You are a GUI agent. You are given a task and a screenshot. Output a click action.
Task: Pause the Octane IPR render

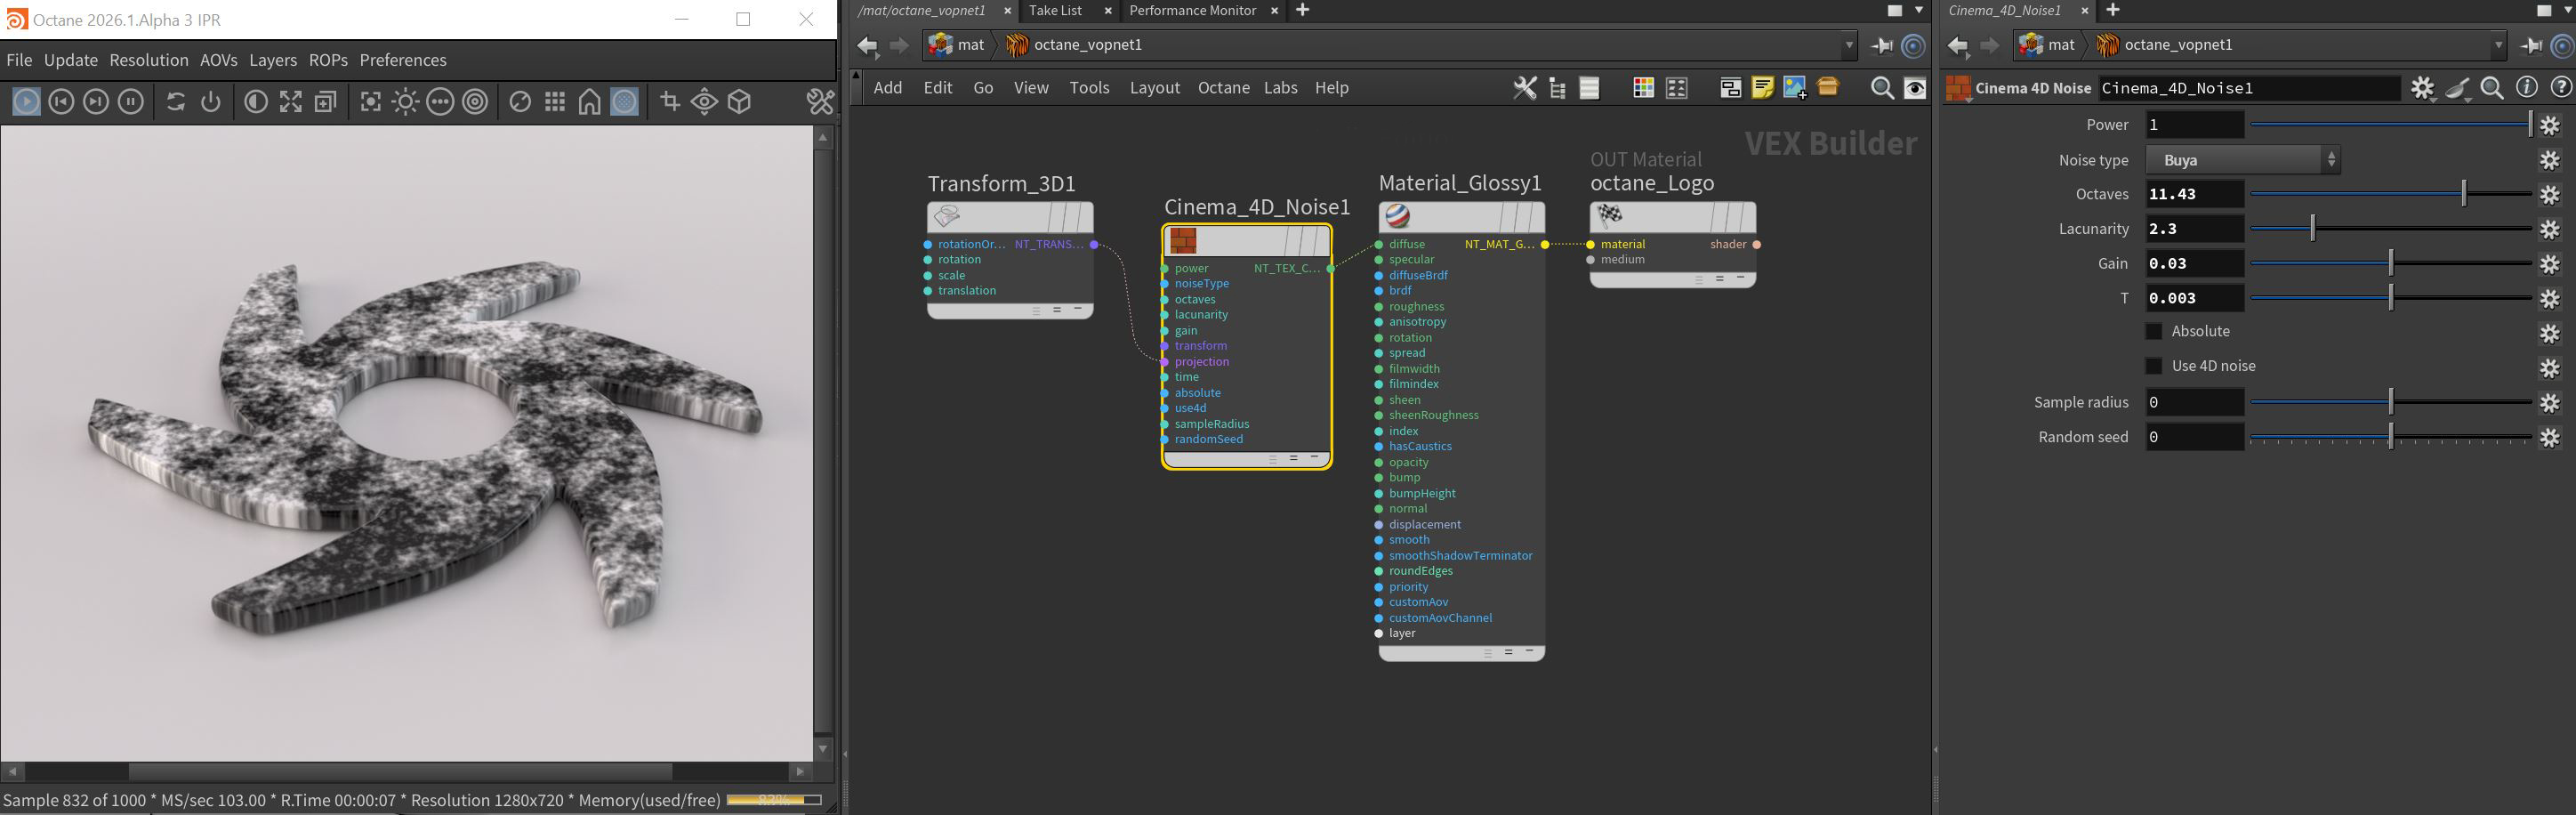coord(131,102)
